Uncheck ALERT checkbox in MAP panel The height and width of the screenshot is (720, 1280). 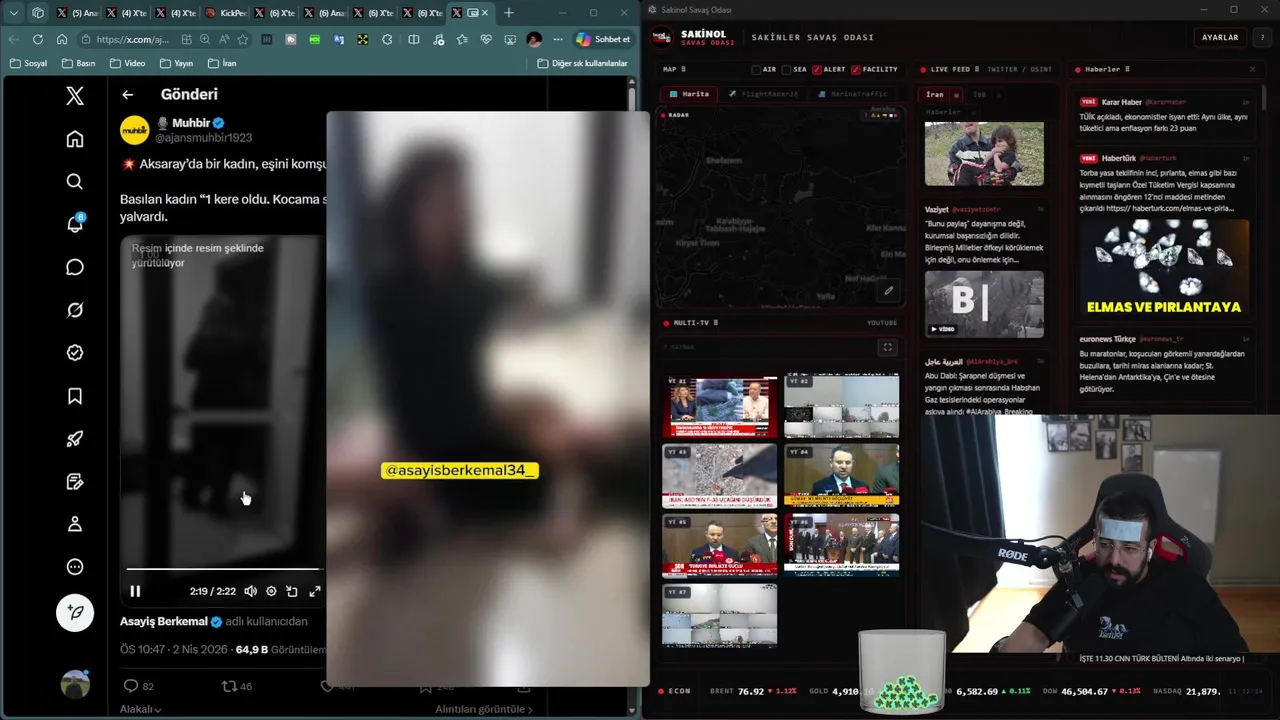tap(817, 70)
